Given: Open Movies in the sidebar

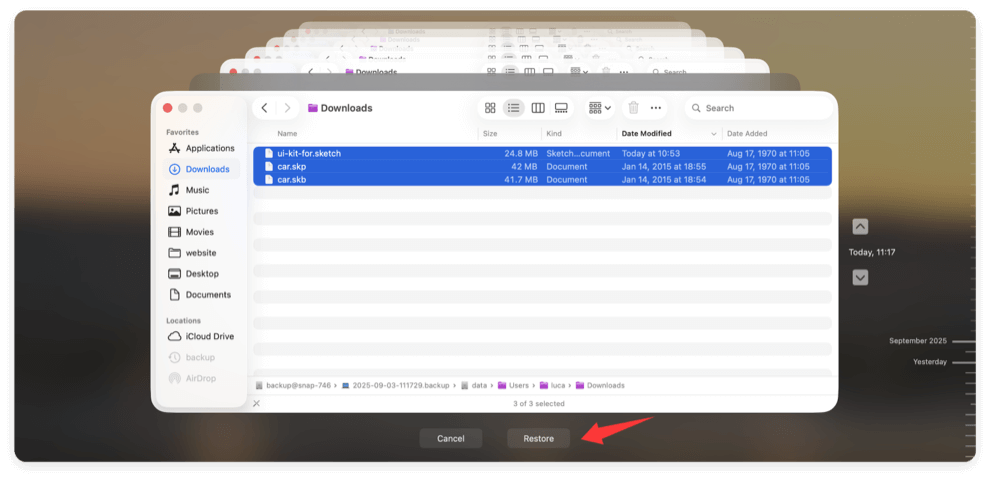Looking at the screenshot, I should [x=201, y=232].
